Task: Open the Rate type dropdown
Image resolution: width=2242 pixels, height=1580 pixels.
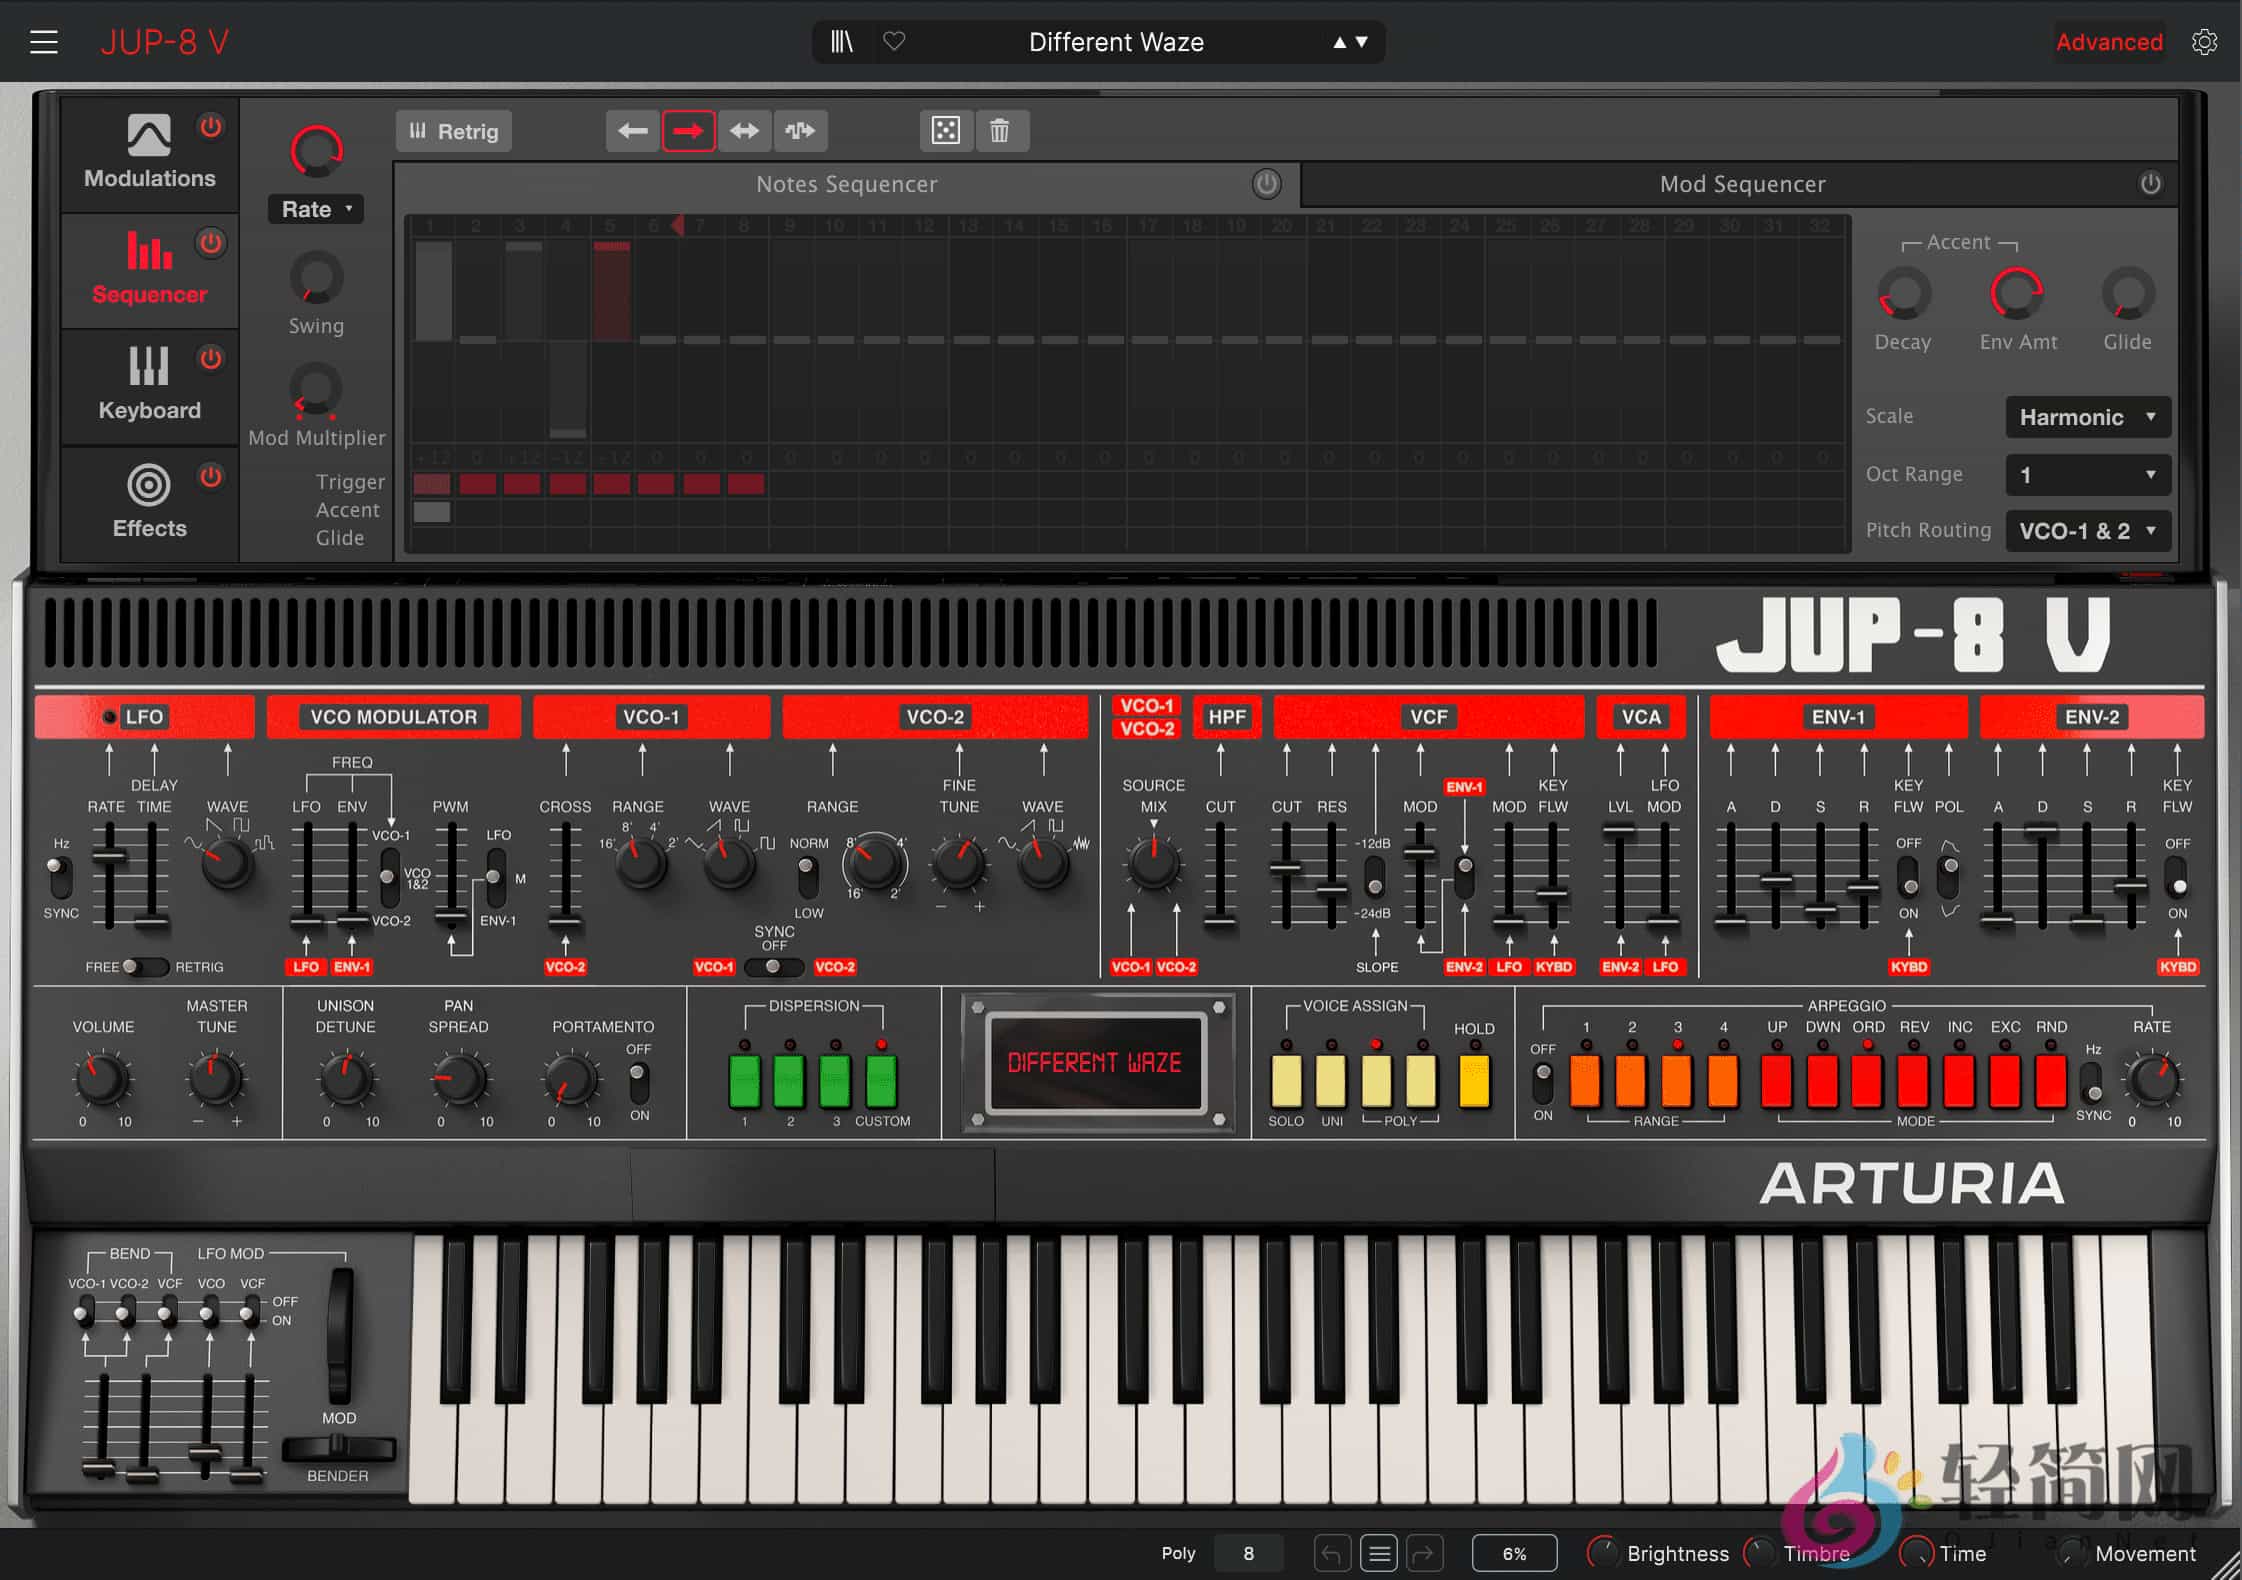Action: pos(316,209)
